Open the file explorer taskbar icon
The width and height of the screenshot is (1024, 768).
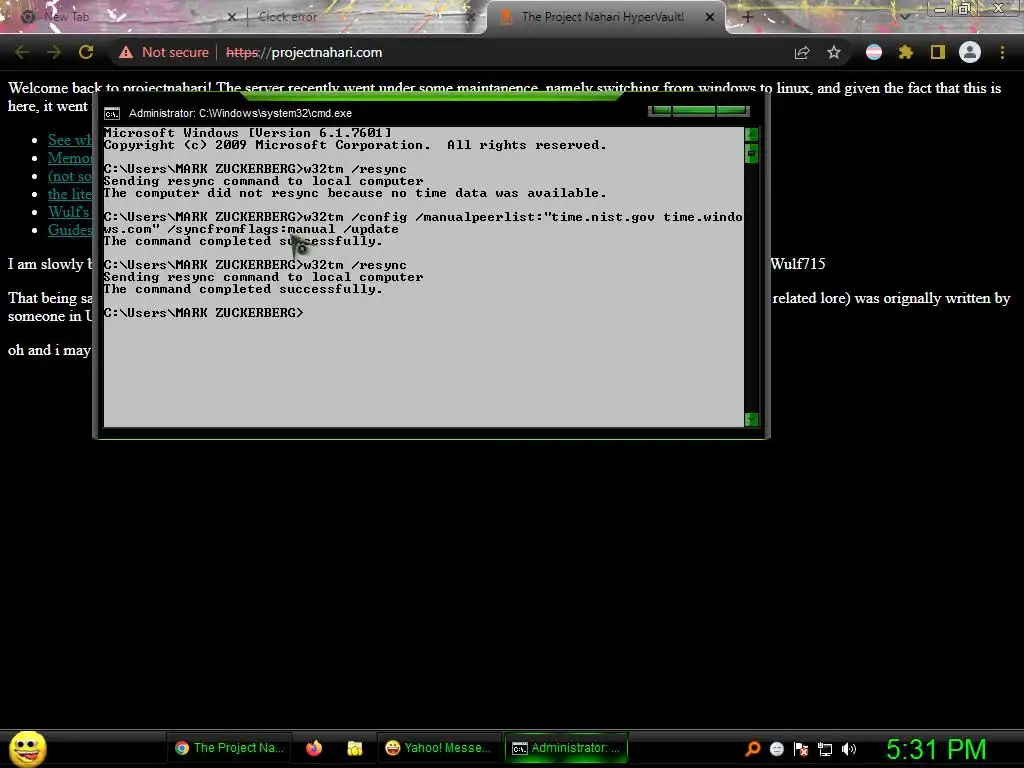(355, 748)
